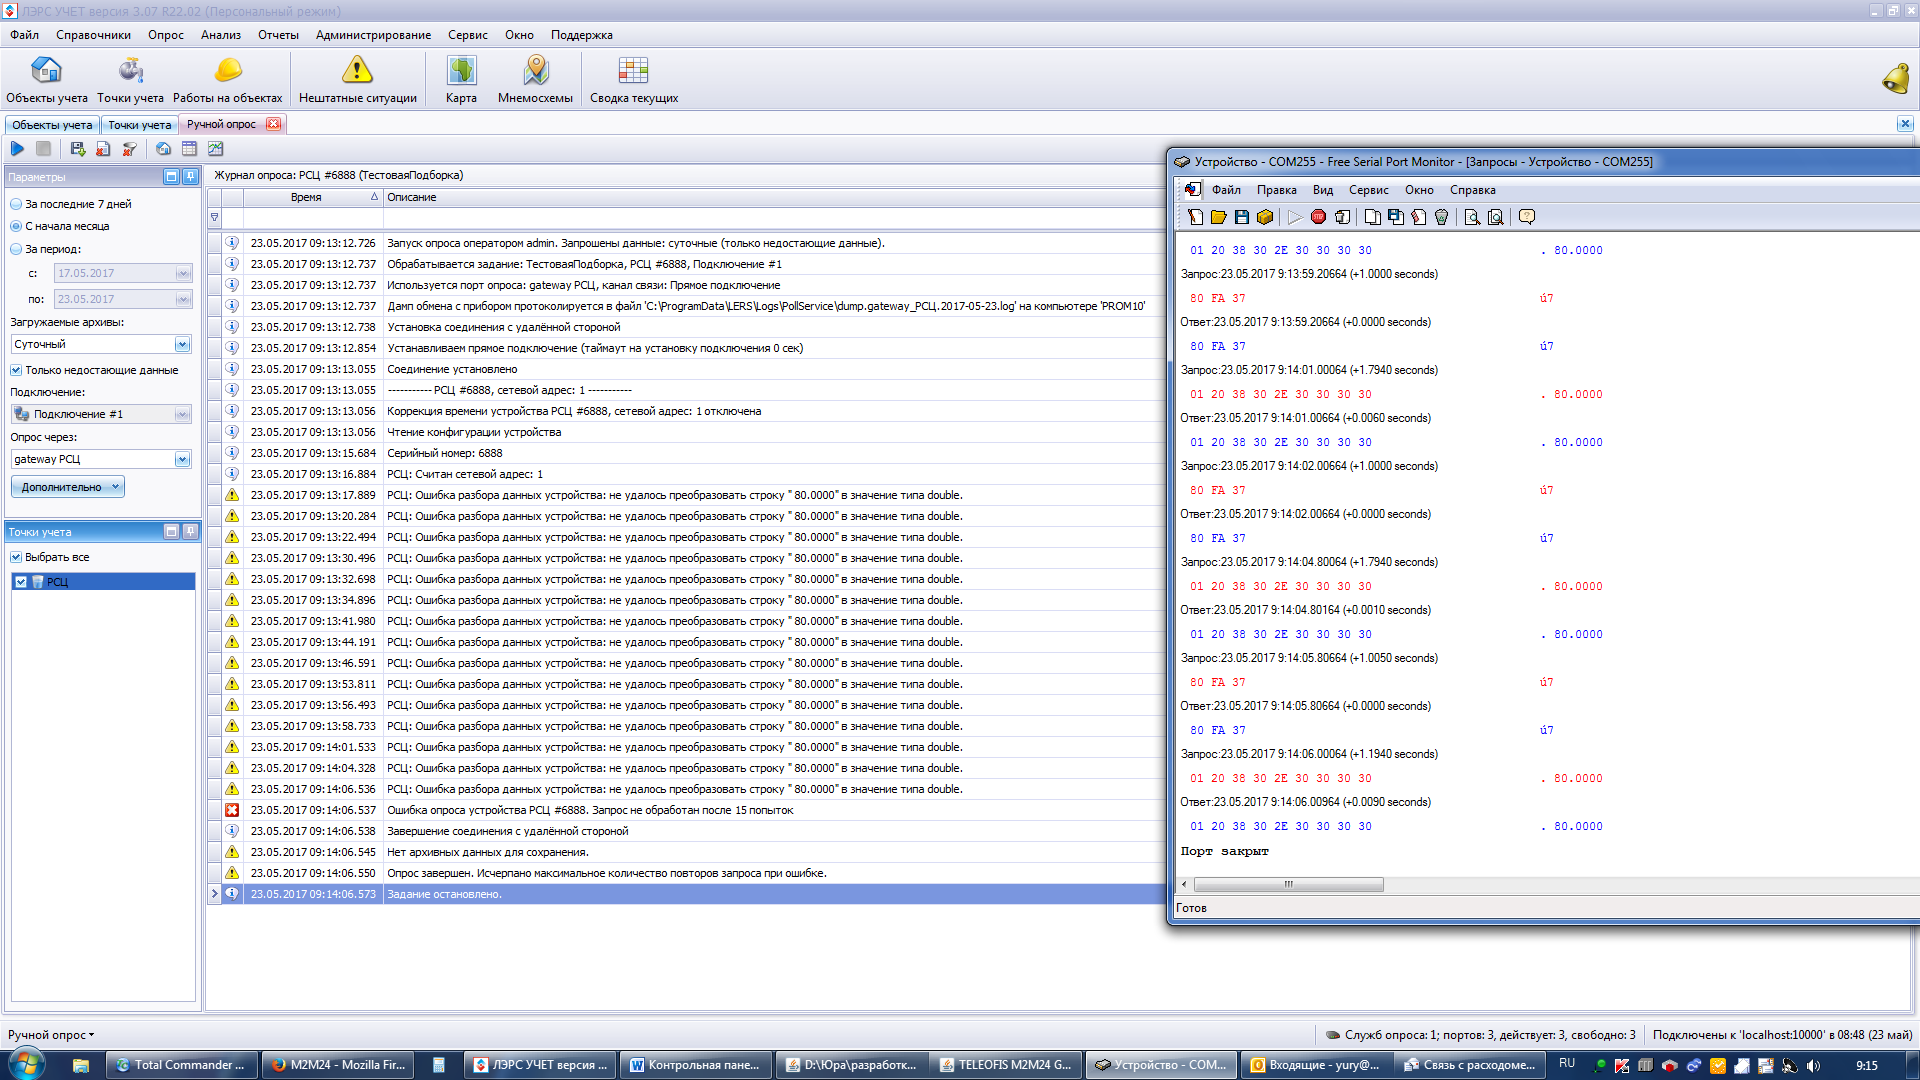Open the Администрирование menu
The height and width of the screenshot is (1080, 1920).
pyautogui.click(x=373, y=35)
